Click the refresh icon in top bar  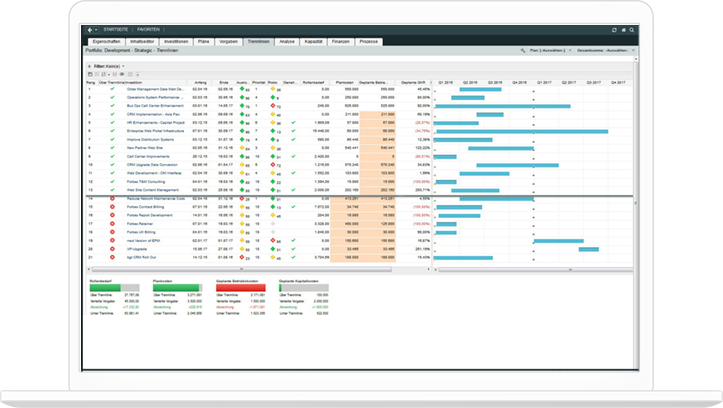pyautogui.click(x=613, y=30)
